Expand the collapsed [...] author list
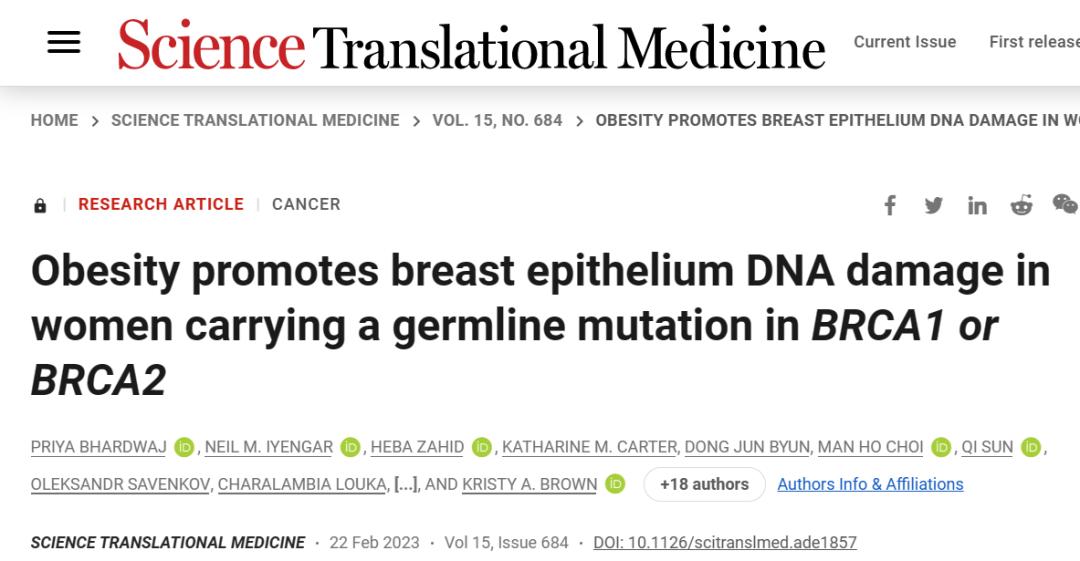 tap(406, 484)
